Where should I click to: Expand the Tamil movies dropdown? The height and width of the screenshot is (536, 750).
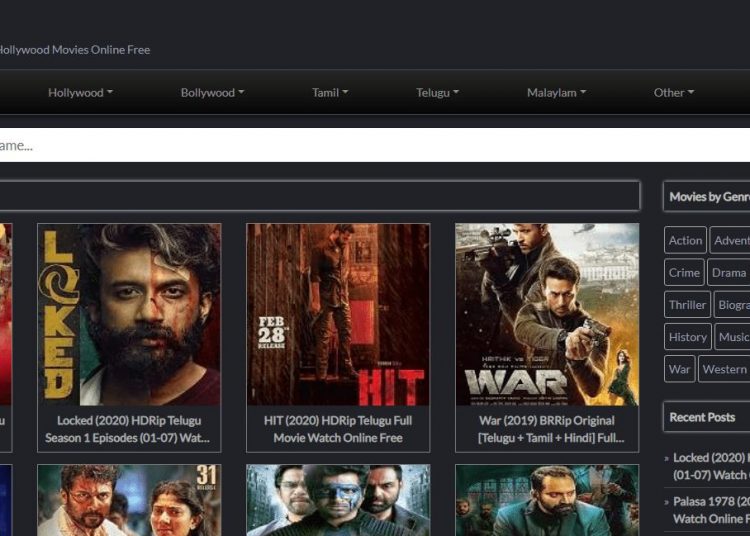point(330,93)
